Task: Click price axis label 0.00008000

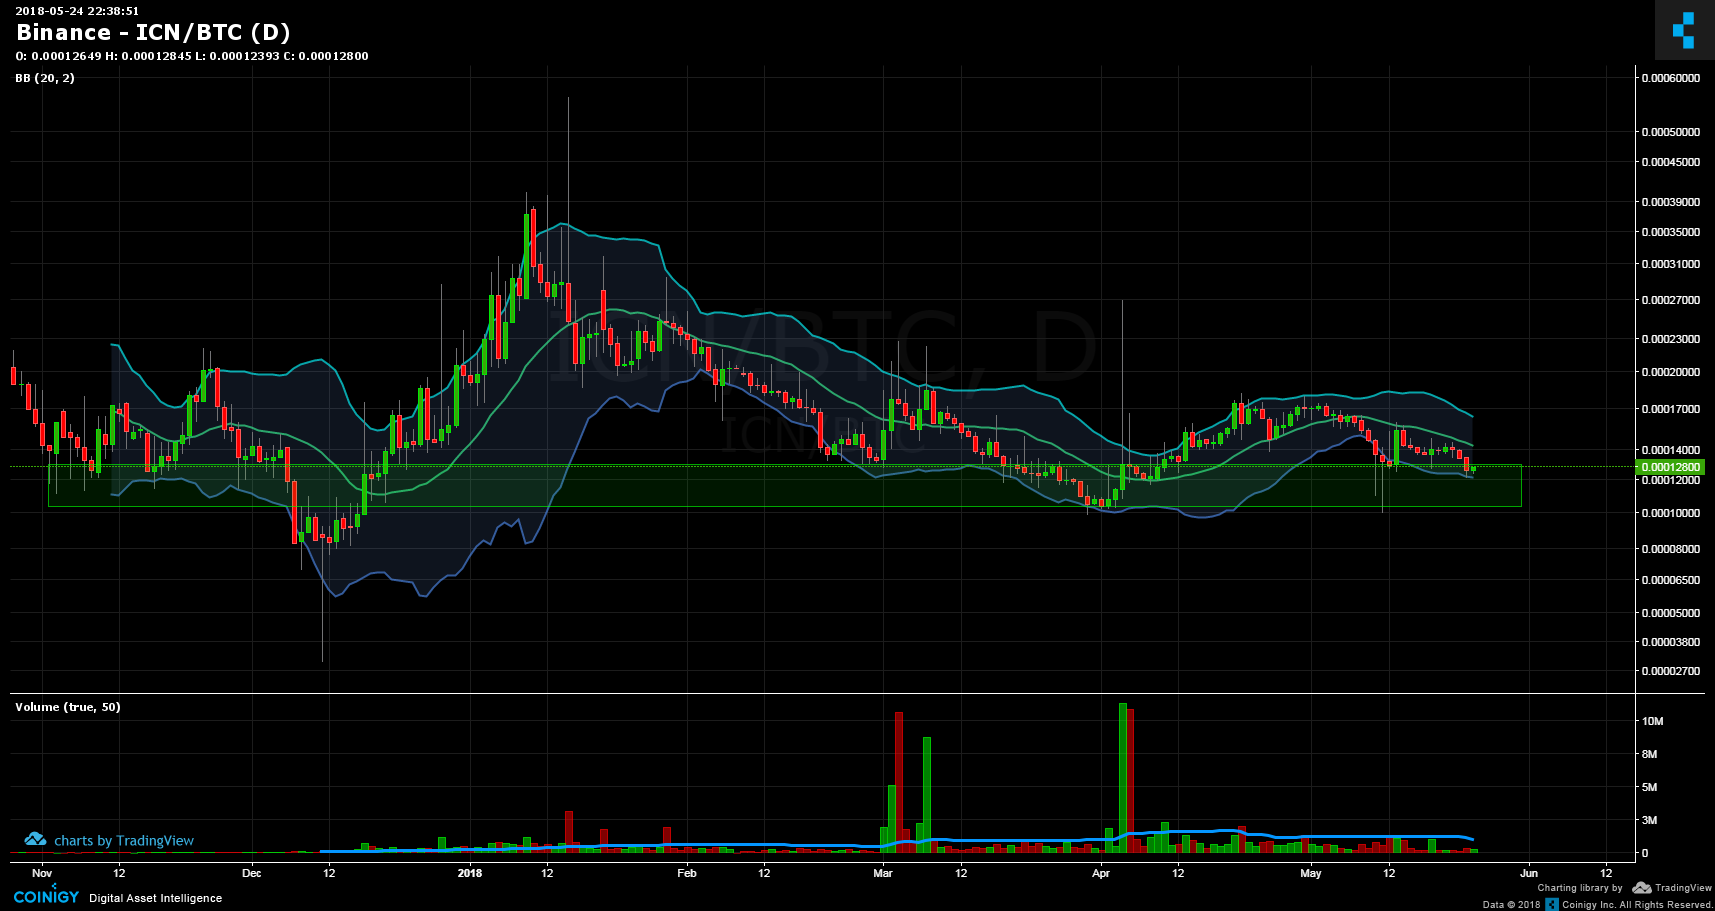Action: pos(1670,549)
